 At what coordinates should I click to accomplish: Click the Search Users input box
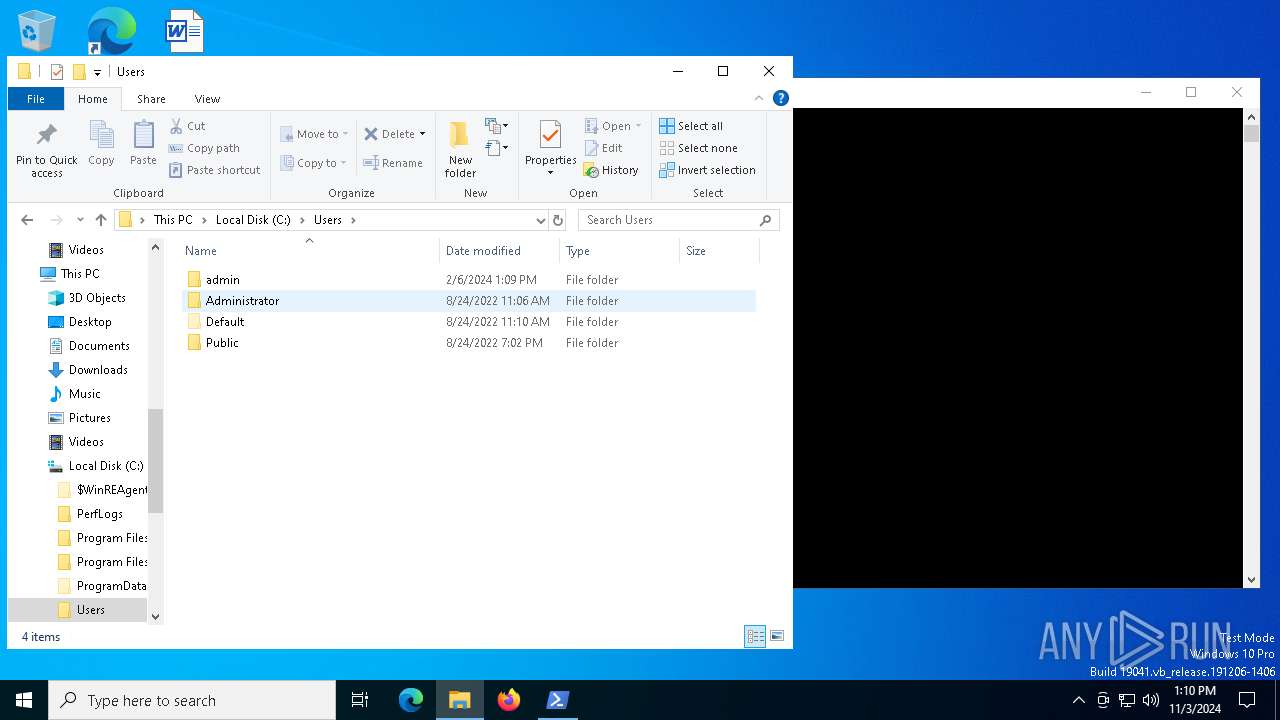tap(678, 220)
